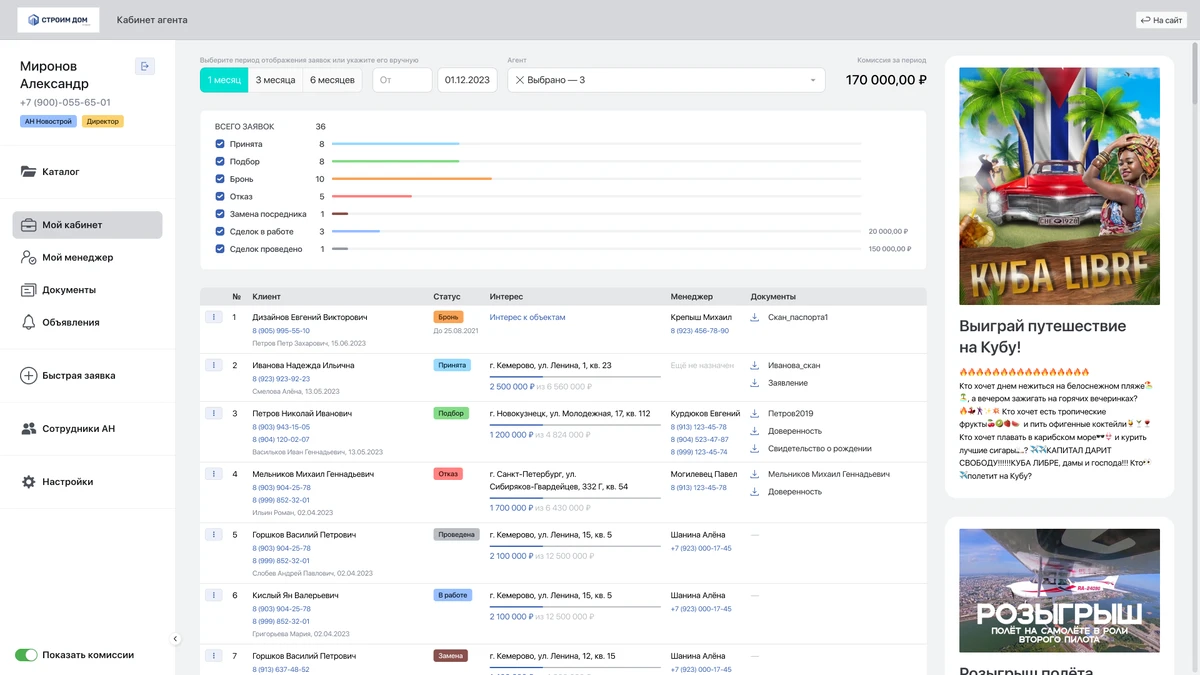Open row menu for Петров Николай Иванович
The height and width of the screenshot is (675, 1200).
tap(213, 413)
